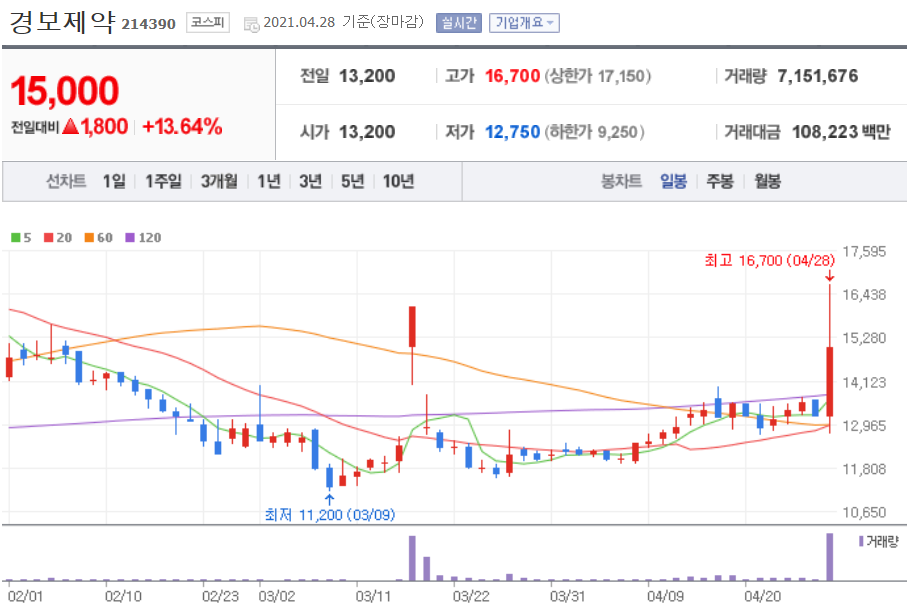Click the purple 120-day moving average swatch

[x=130, y=237]
